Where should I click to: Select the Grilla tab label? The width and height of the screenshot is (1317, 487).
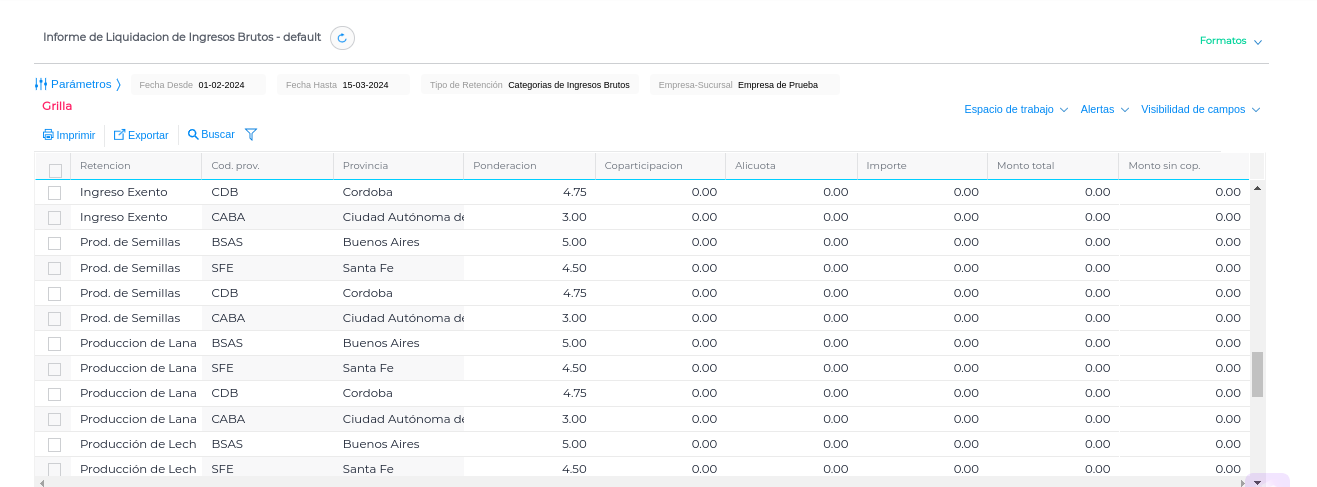click(57, 106)
